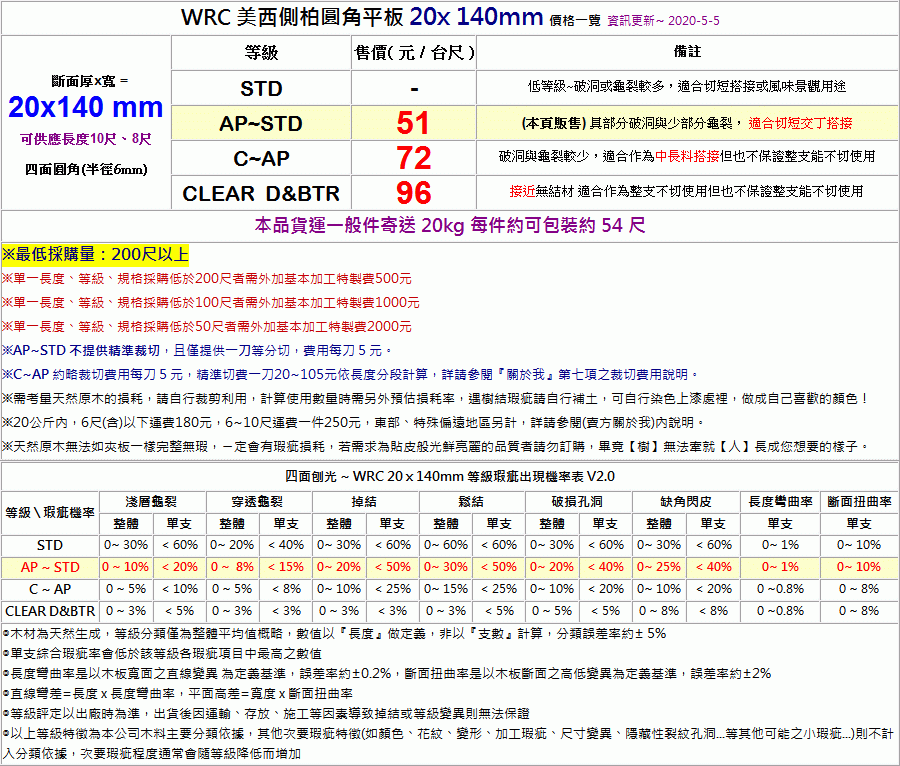Click the blue note "※AP~STD 不提供精準裁切"

point(81,350)
